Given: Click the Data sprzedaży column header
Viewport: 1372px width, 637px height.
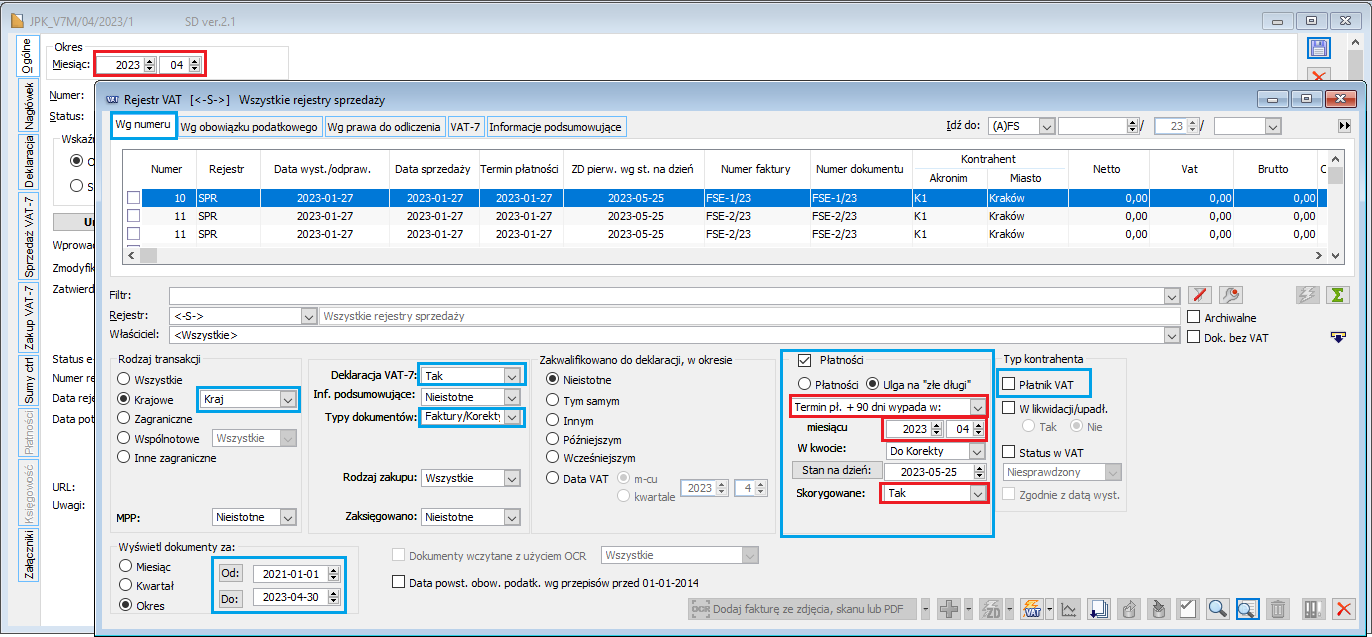Looking at the screenshot, I should coord(433,169).
